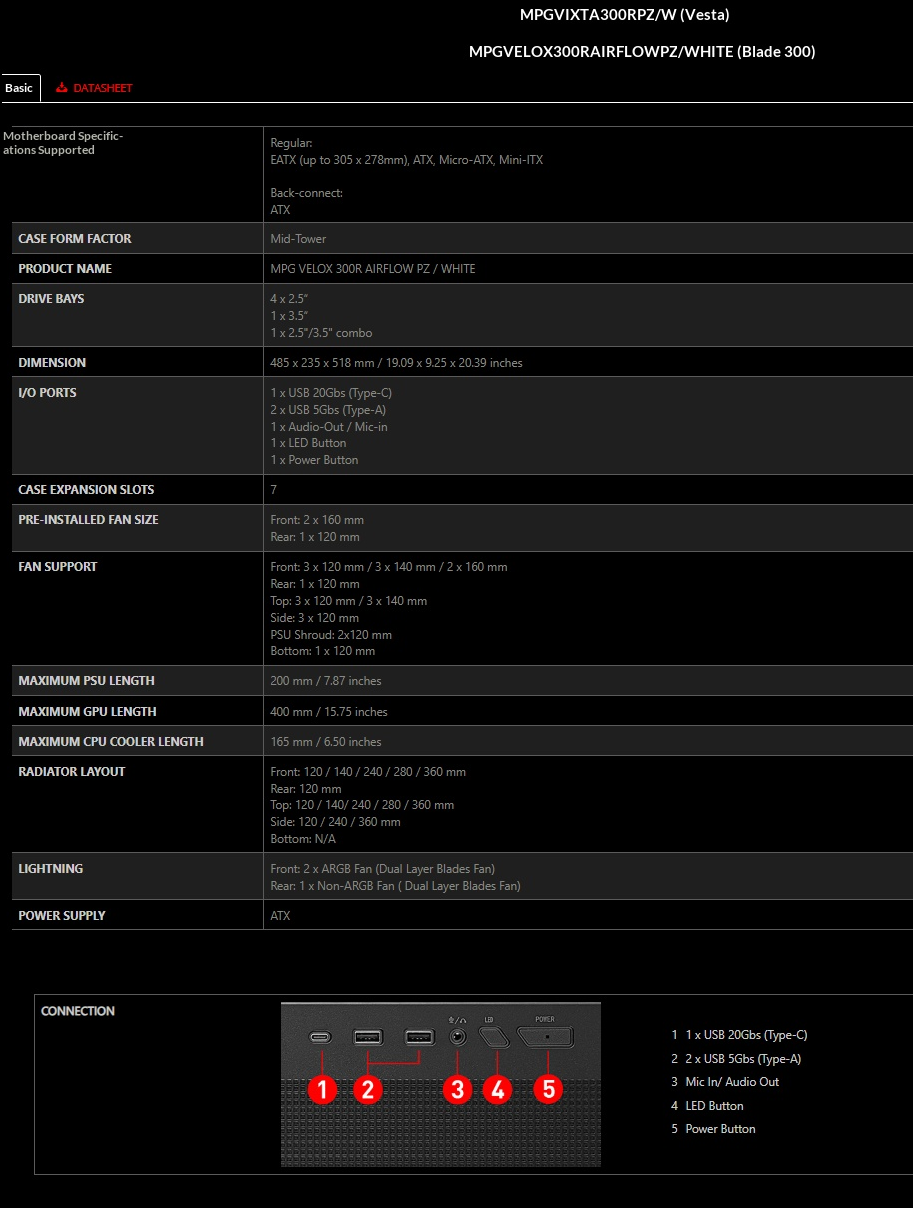The height and width of the screenshot is (1208, 913).
Task: Click the red datasheet download icon
Action: coord(62,88)
